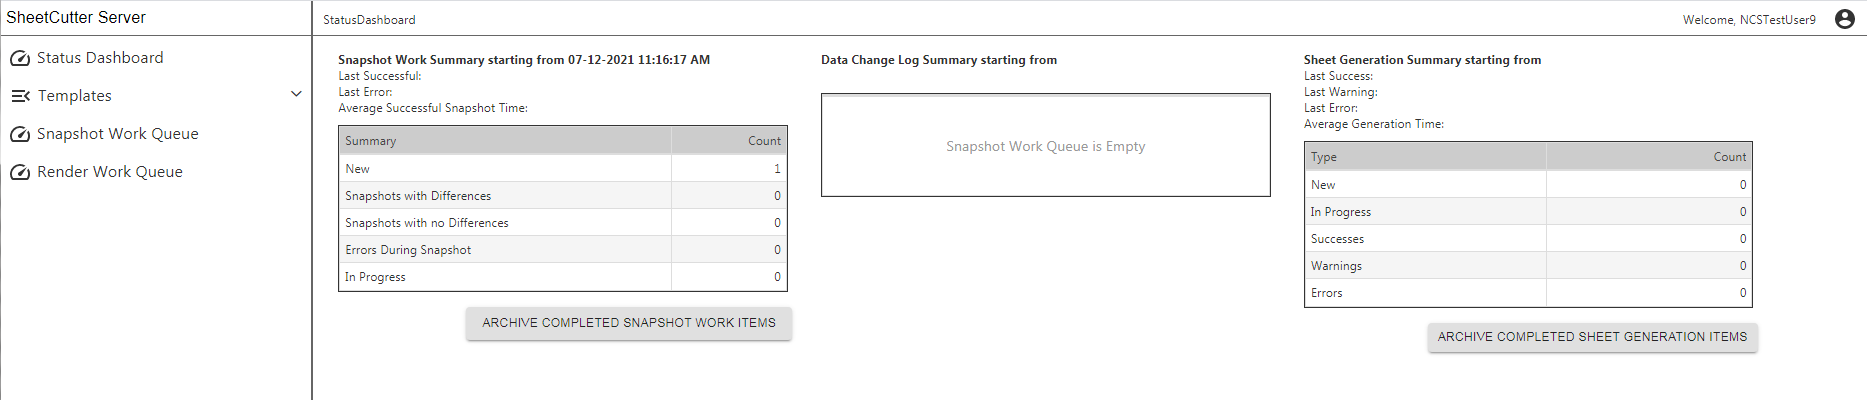This screenshot has width=1867, height=400.
Task: Click the Count header in Sheet Generation table
Action: coord(1729,157)
